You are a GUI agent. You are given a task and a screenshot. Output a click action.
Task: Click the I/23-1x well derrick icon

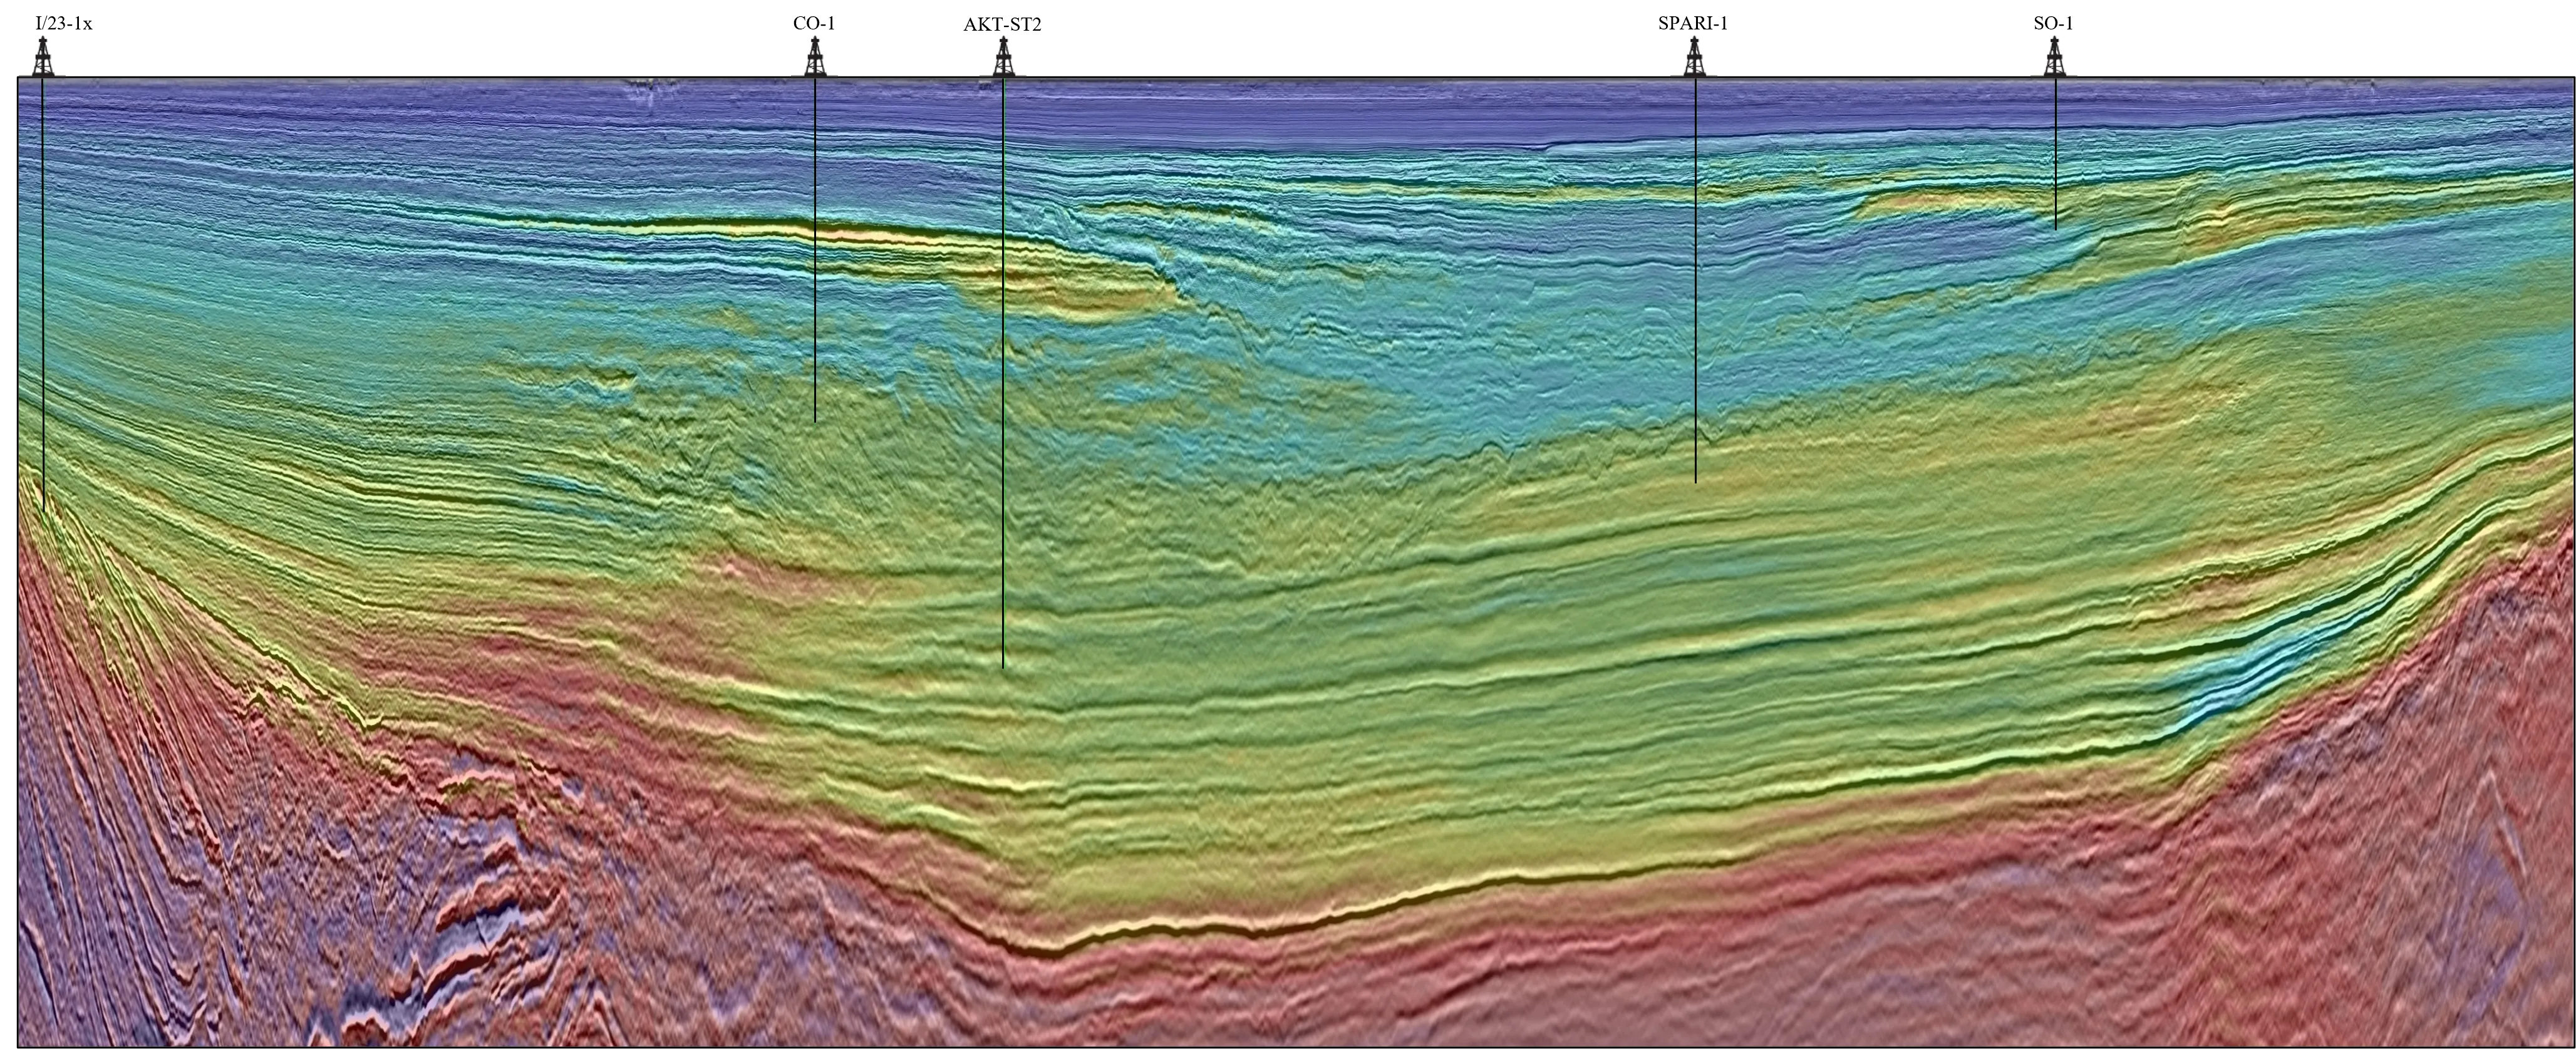click(42, 56)
